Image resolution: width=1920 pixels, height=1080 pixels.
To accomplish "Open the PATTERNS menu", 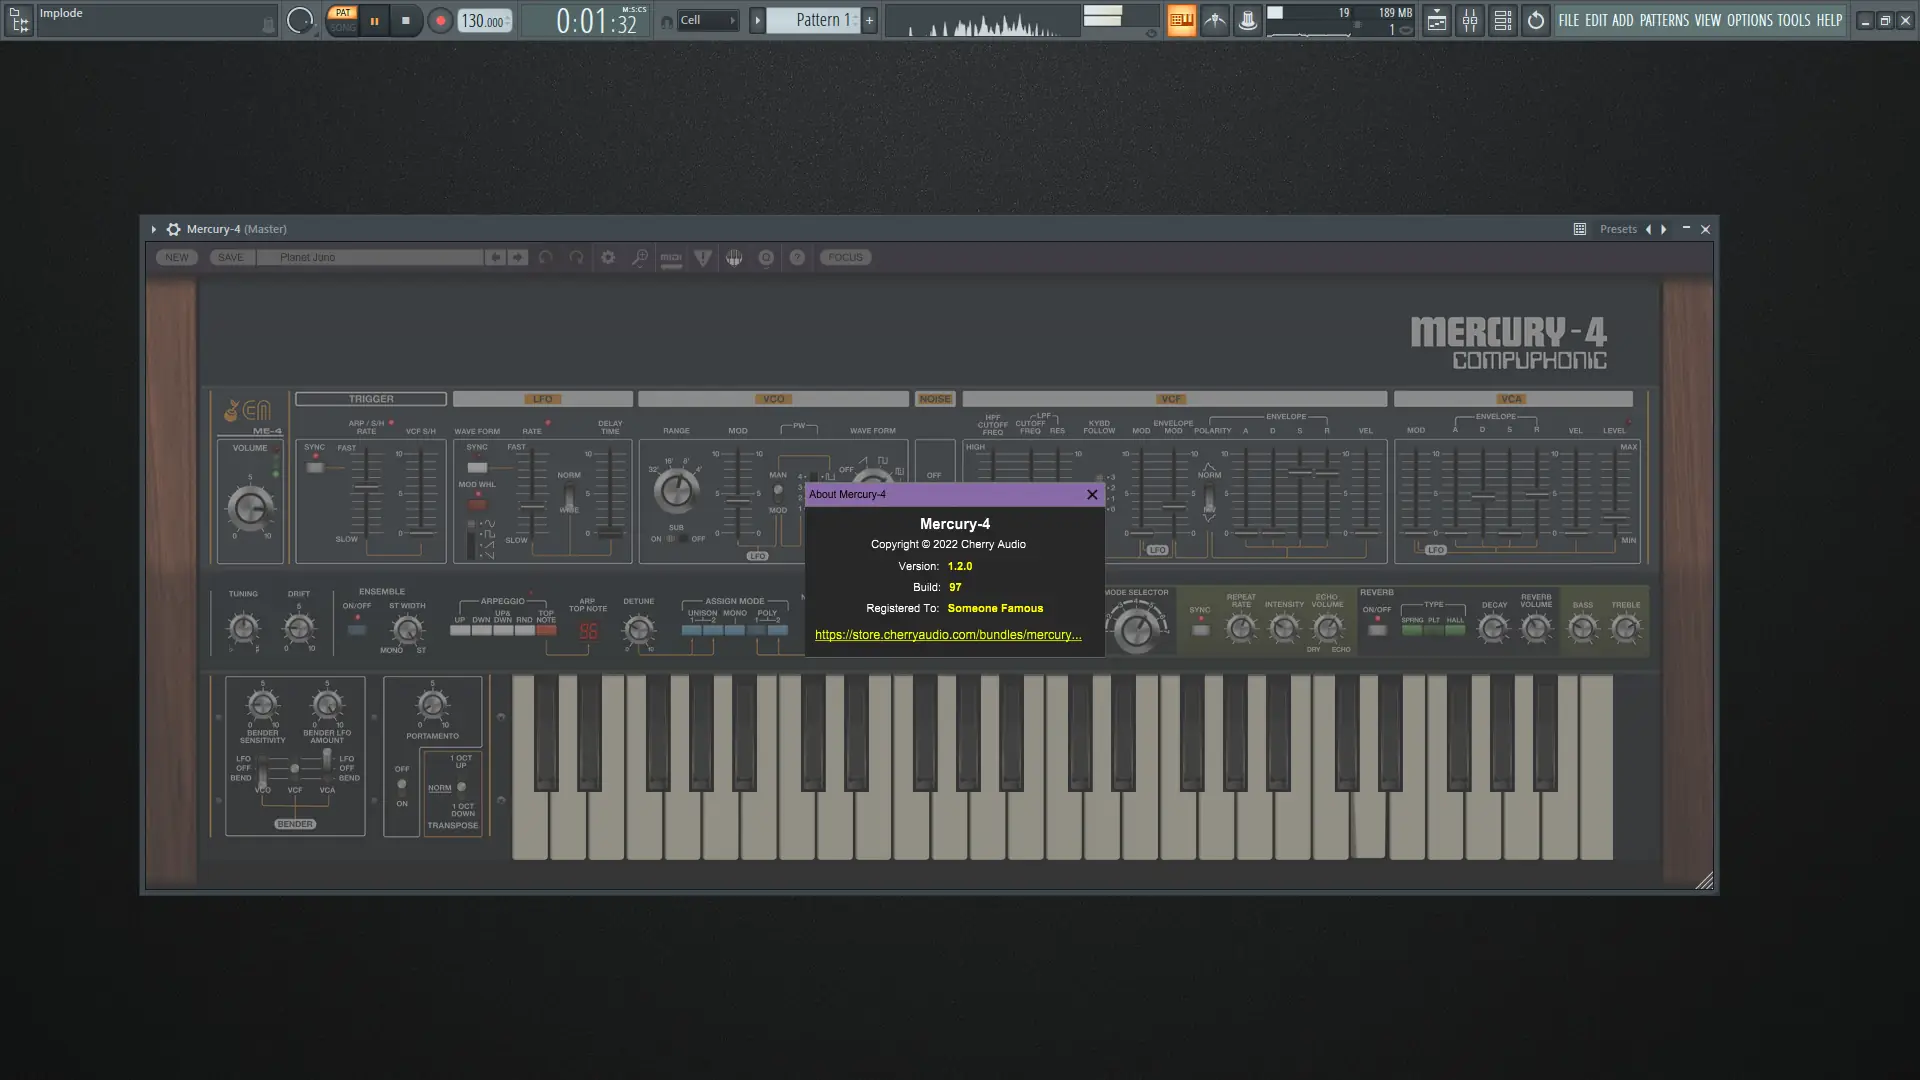I will click(x=1664, y=20).
